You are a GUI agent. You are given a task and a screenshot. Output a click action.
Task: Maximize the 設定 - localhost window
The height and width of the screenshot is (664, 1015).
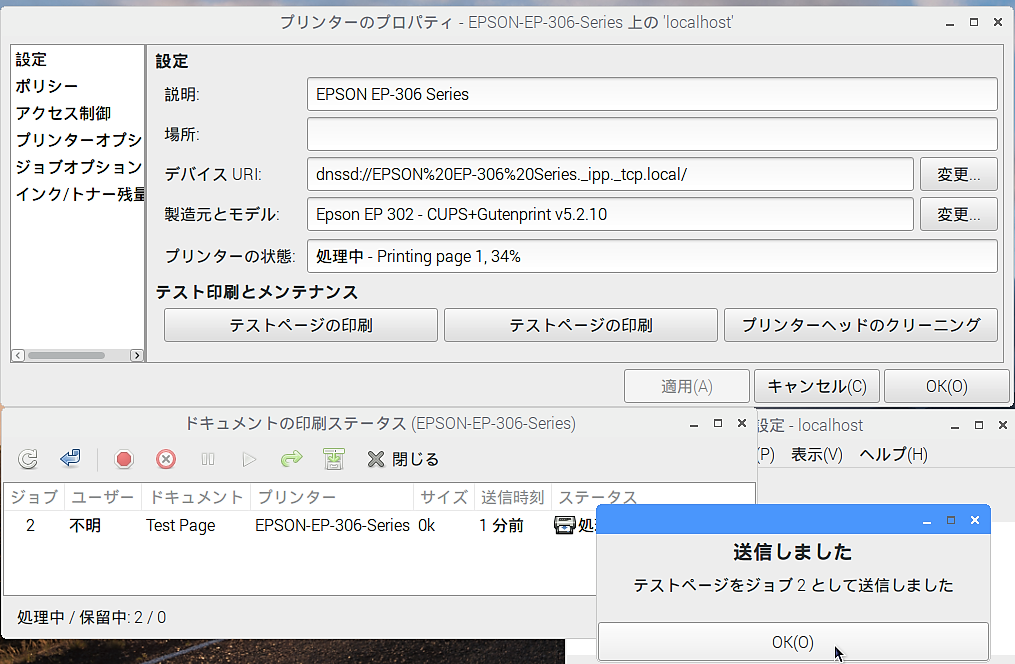tap(979, 425)
